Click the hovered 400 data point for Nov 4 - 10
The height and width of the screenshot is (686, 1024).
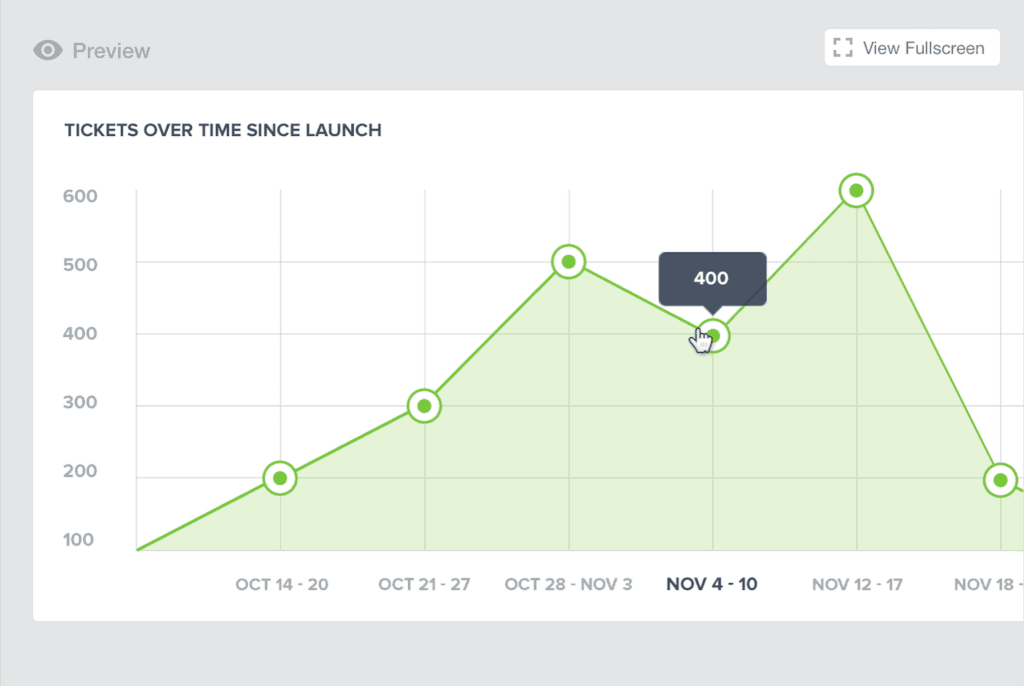(x=713, y=335)
